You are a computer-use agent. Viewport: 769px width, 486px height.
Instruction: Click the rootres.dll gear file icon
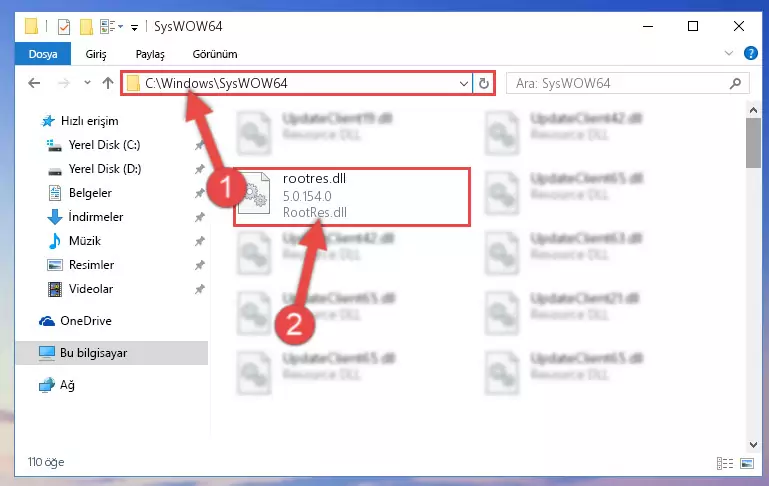point(254,194)
